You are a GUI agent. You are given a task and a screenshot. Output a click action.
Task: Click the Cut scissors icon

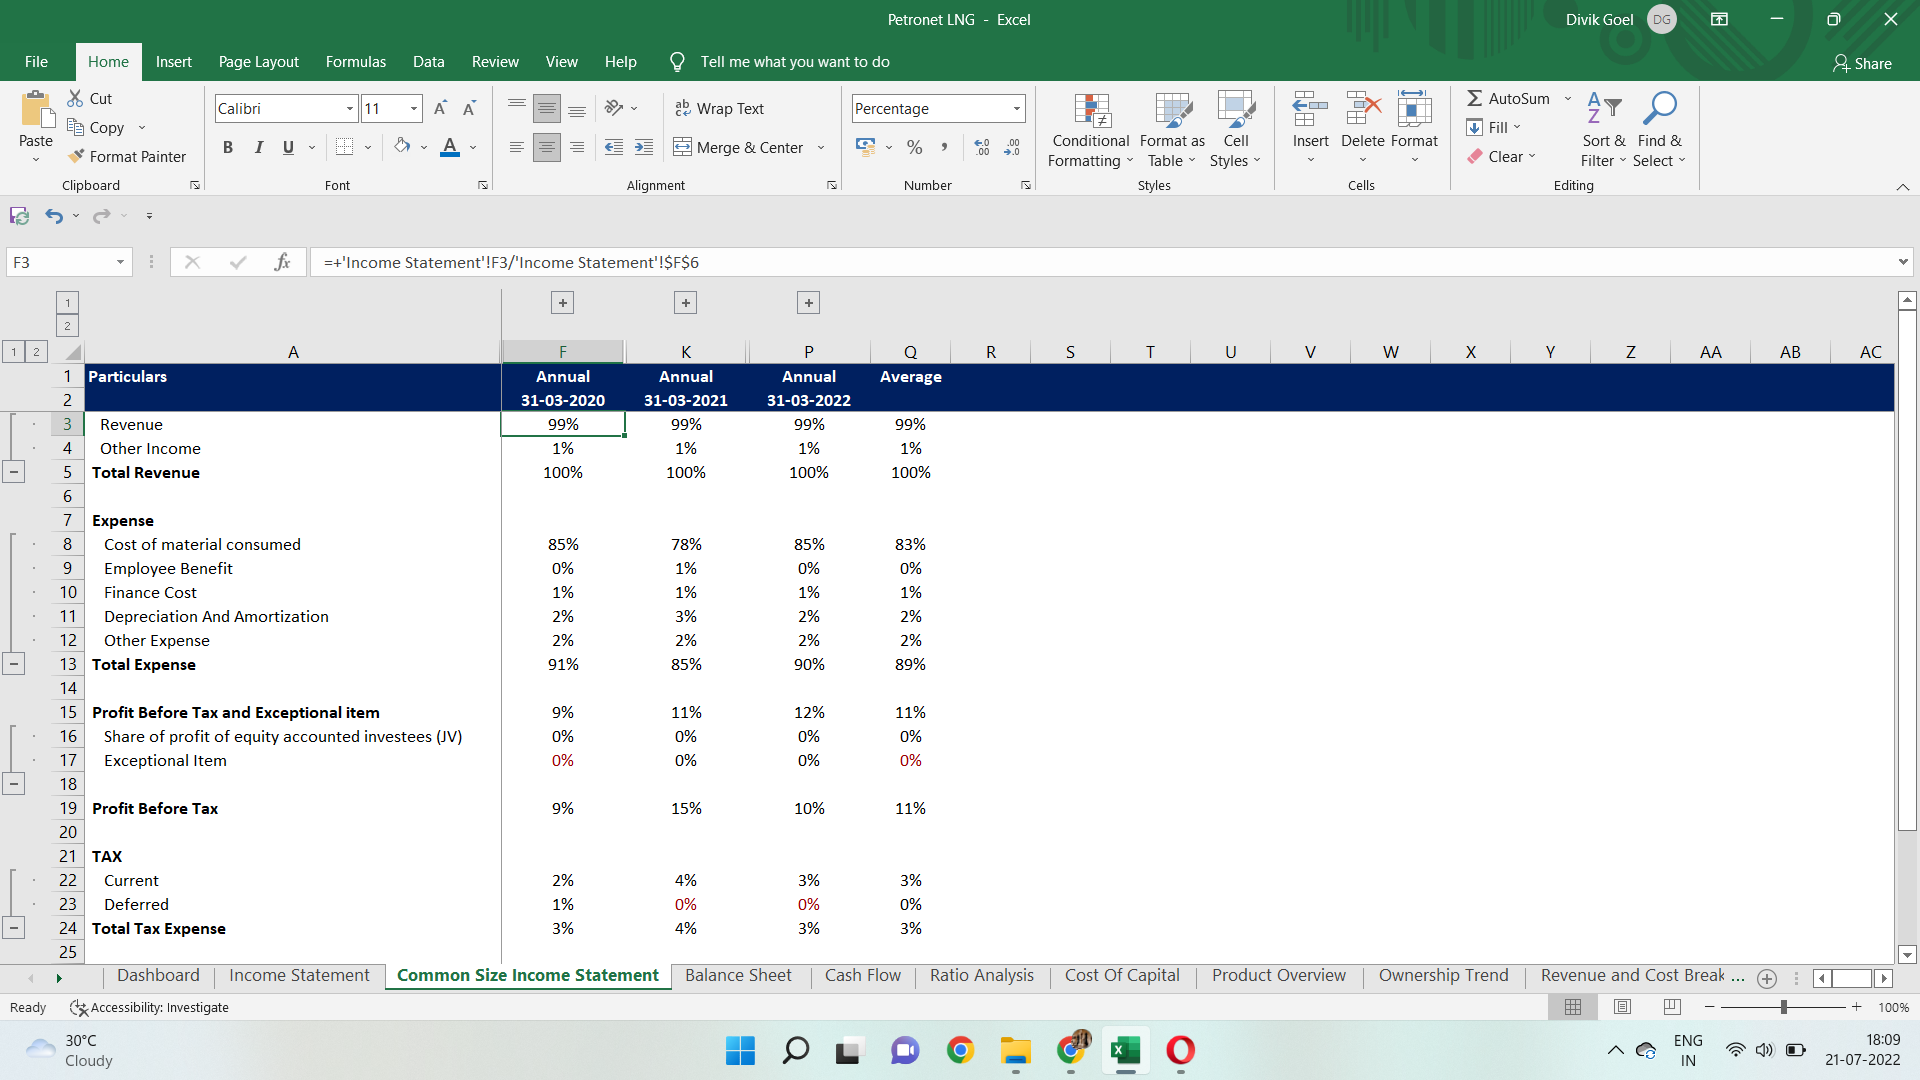pyautogui.click(x=76, y=98)
